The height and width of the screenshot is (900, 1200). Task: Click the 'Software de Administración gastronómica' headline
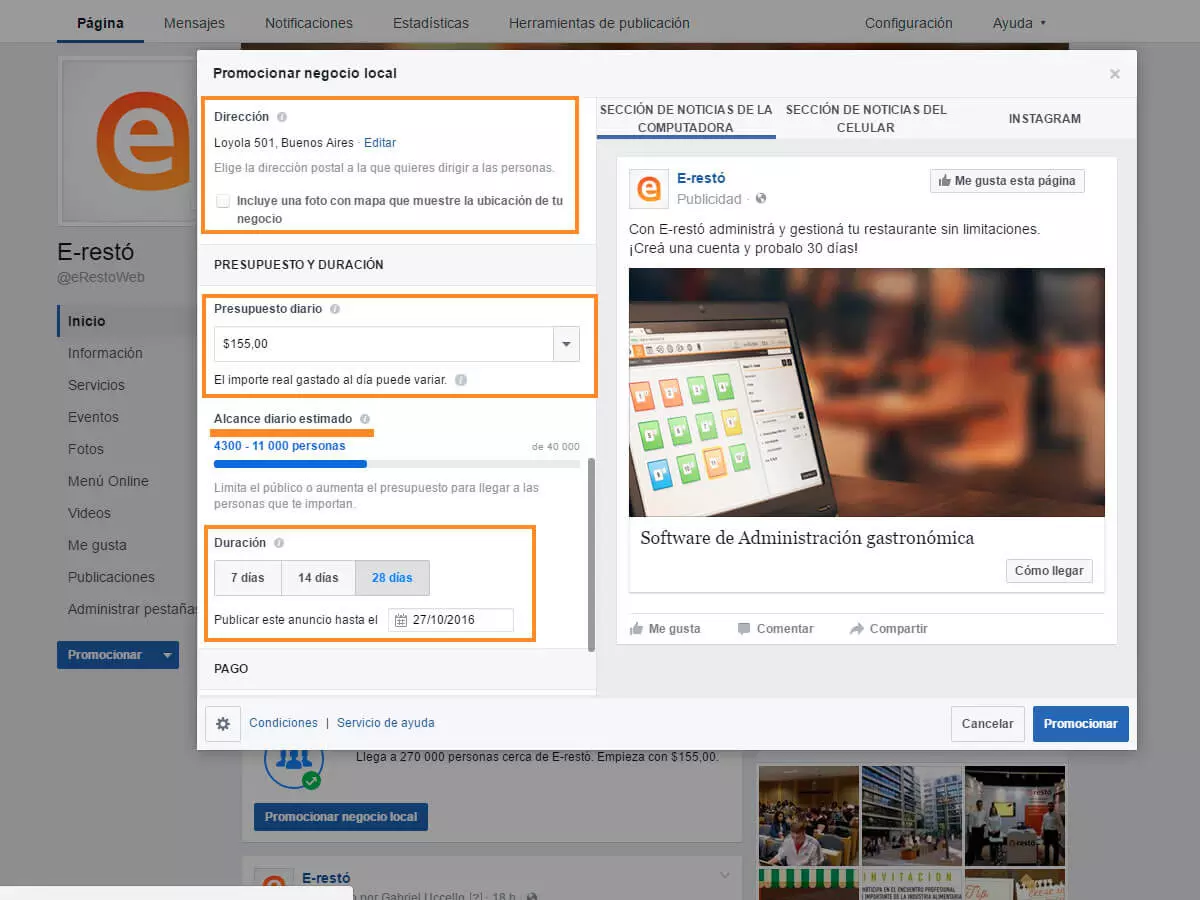pos(807,538)
